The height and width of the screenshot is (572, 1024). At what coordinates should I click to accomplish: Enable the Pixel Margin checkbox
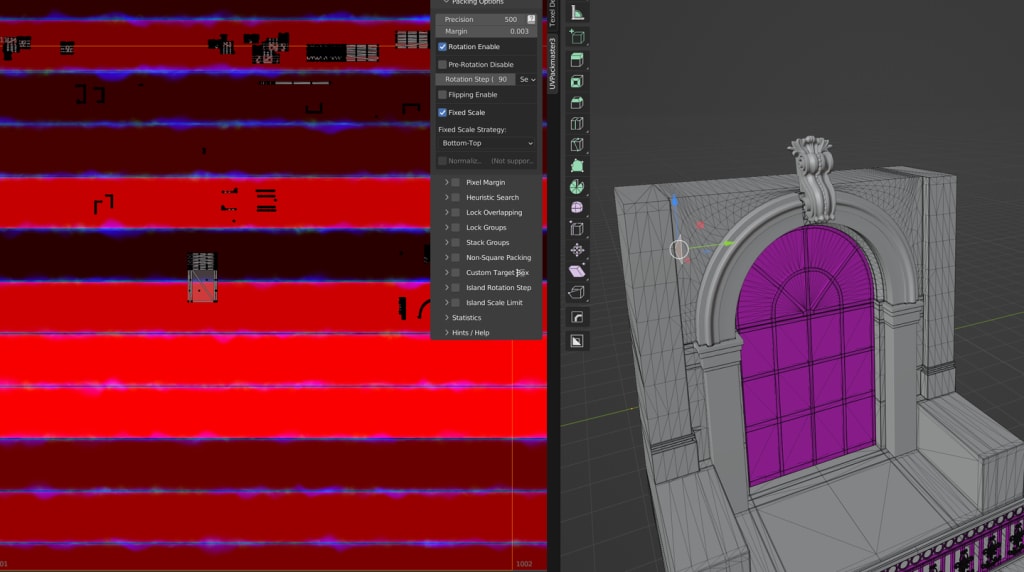[456, 183]
